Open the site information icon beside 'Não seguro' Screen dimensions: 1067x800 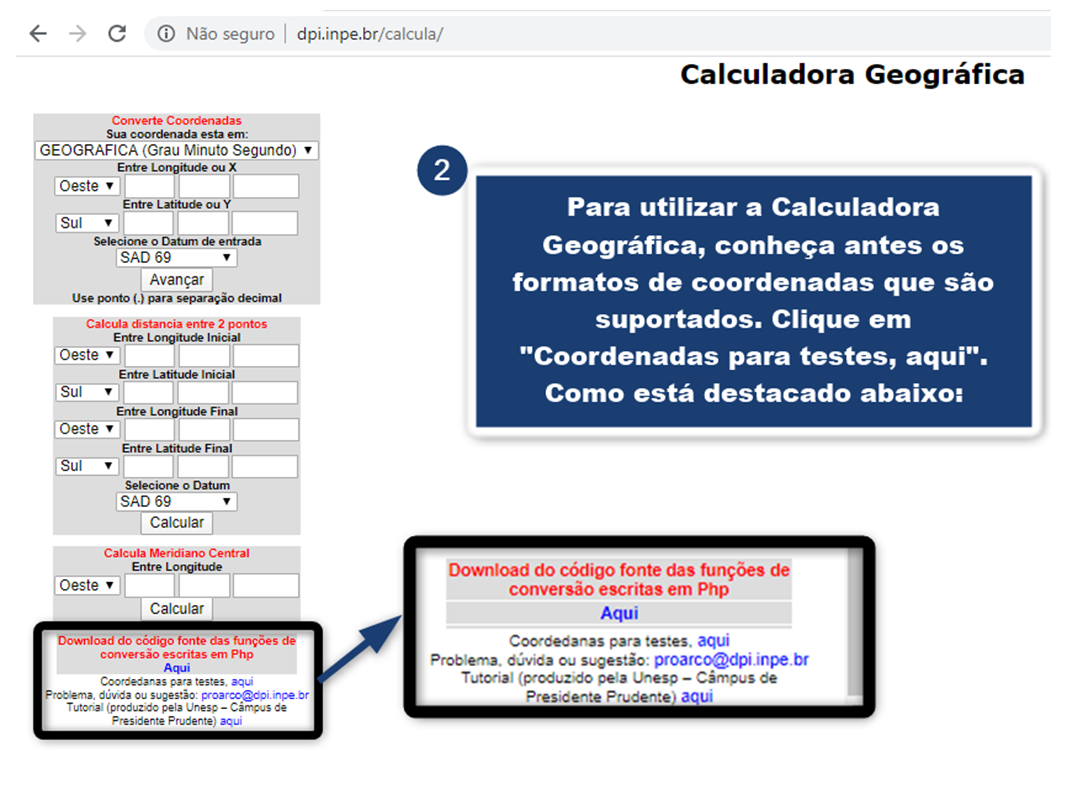(166, 33)
